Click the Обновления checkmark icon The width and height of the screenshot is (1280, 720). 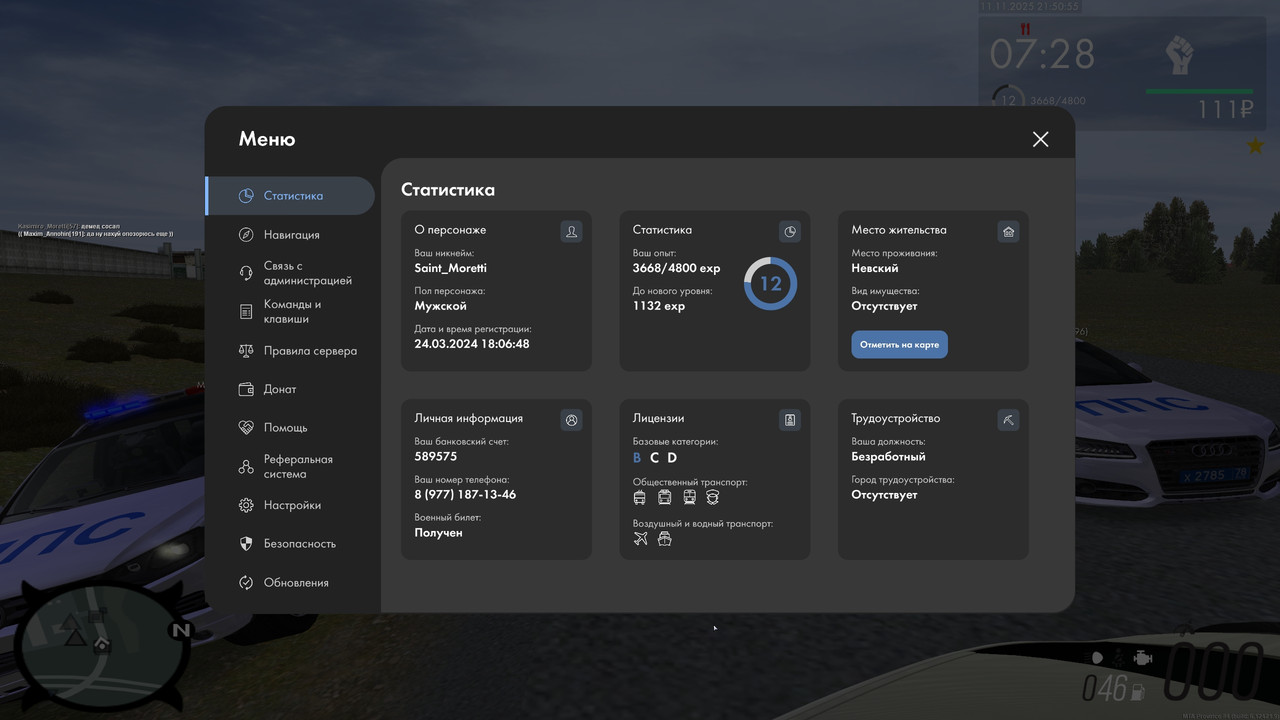coord(246,583)
